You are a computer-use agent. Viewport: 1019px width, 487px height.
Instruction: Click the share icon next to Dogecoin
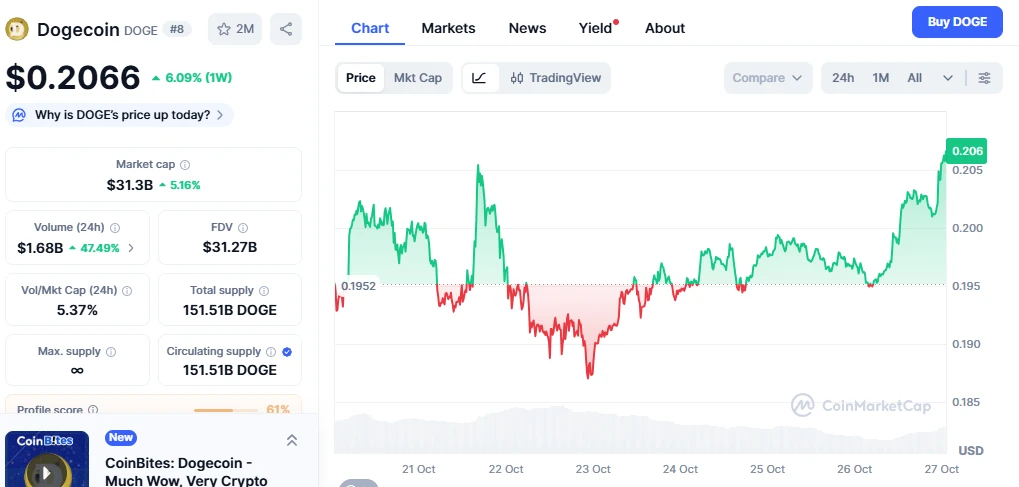pyautogui.click(x=286, y=29)
